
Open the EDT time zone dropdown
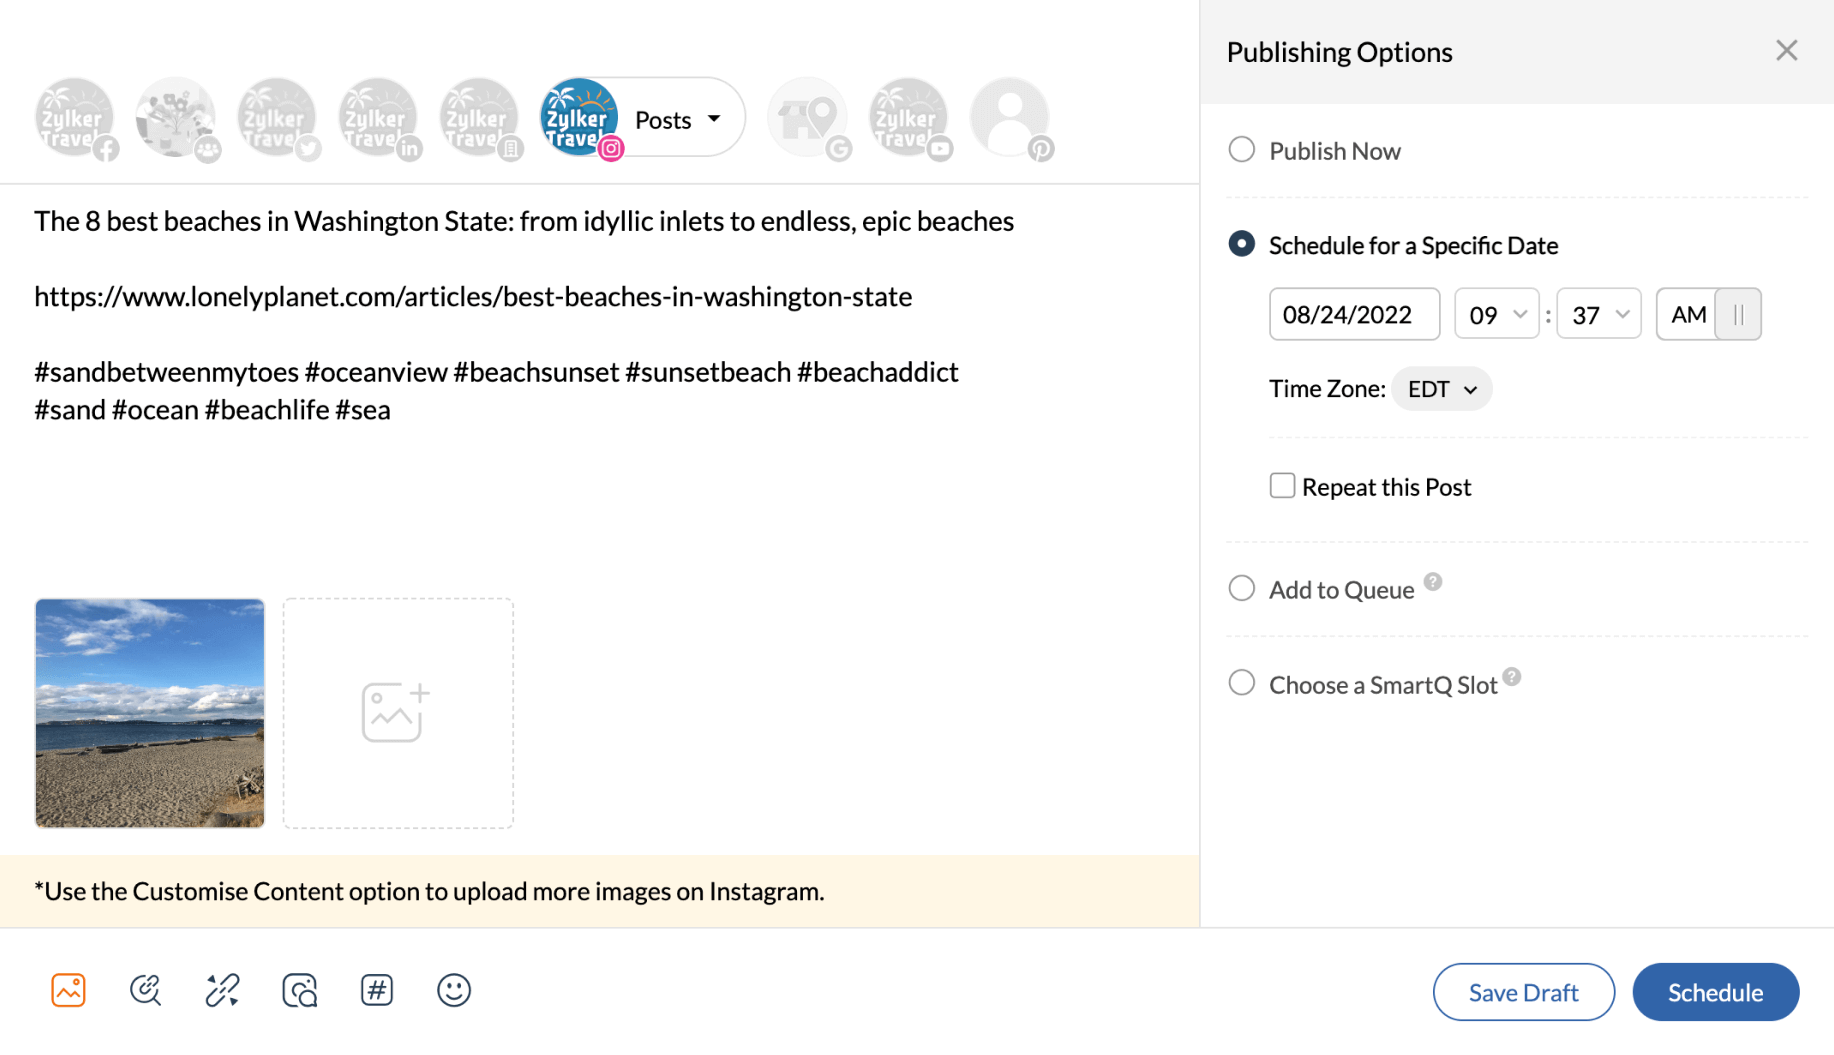1441,389
